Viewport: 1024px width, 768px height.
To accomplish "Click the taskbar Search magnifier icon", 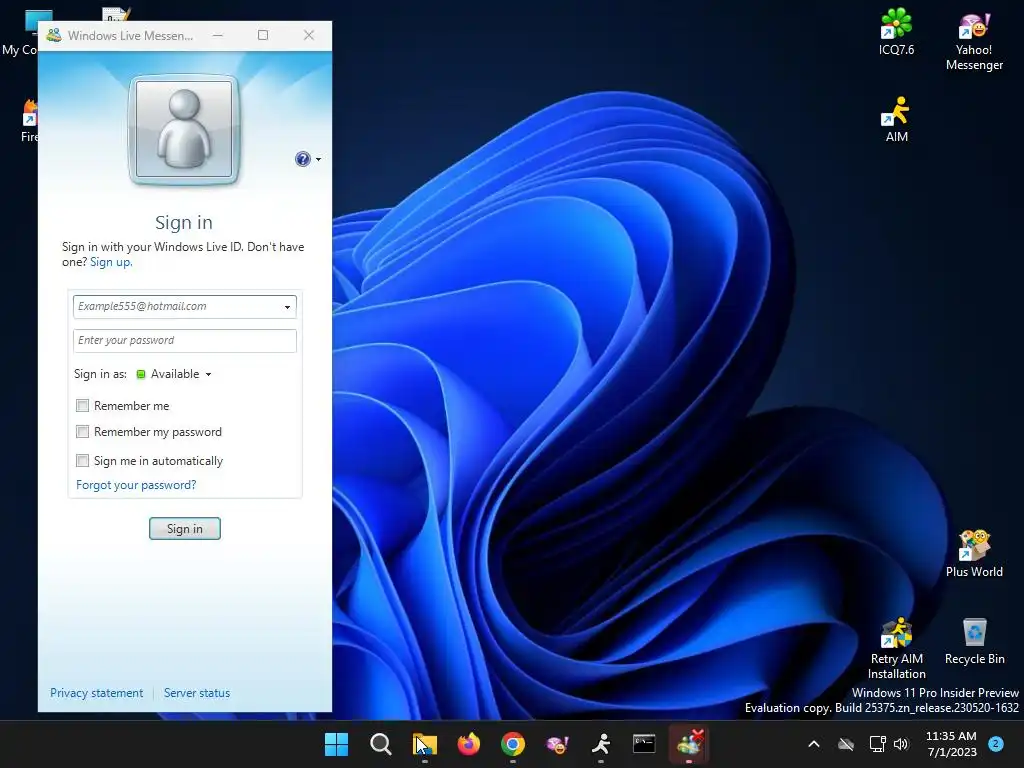I will [380, 744].
